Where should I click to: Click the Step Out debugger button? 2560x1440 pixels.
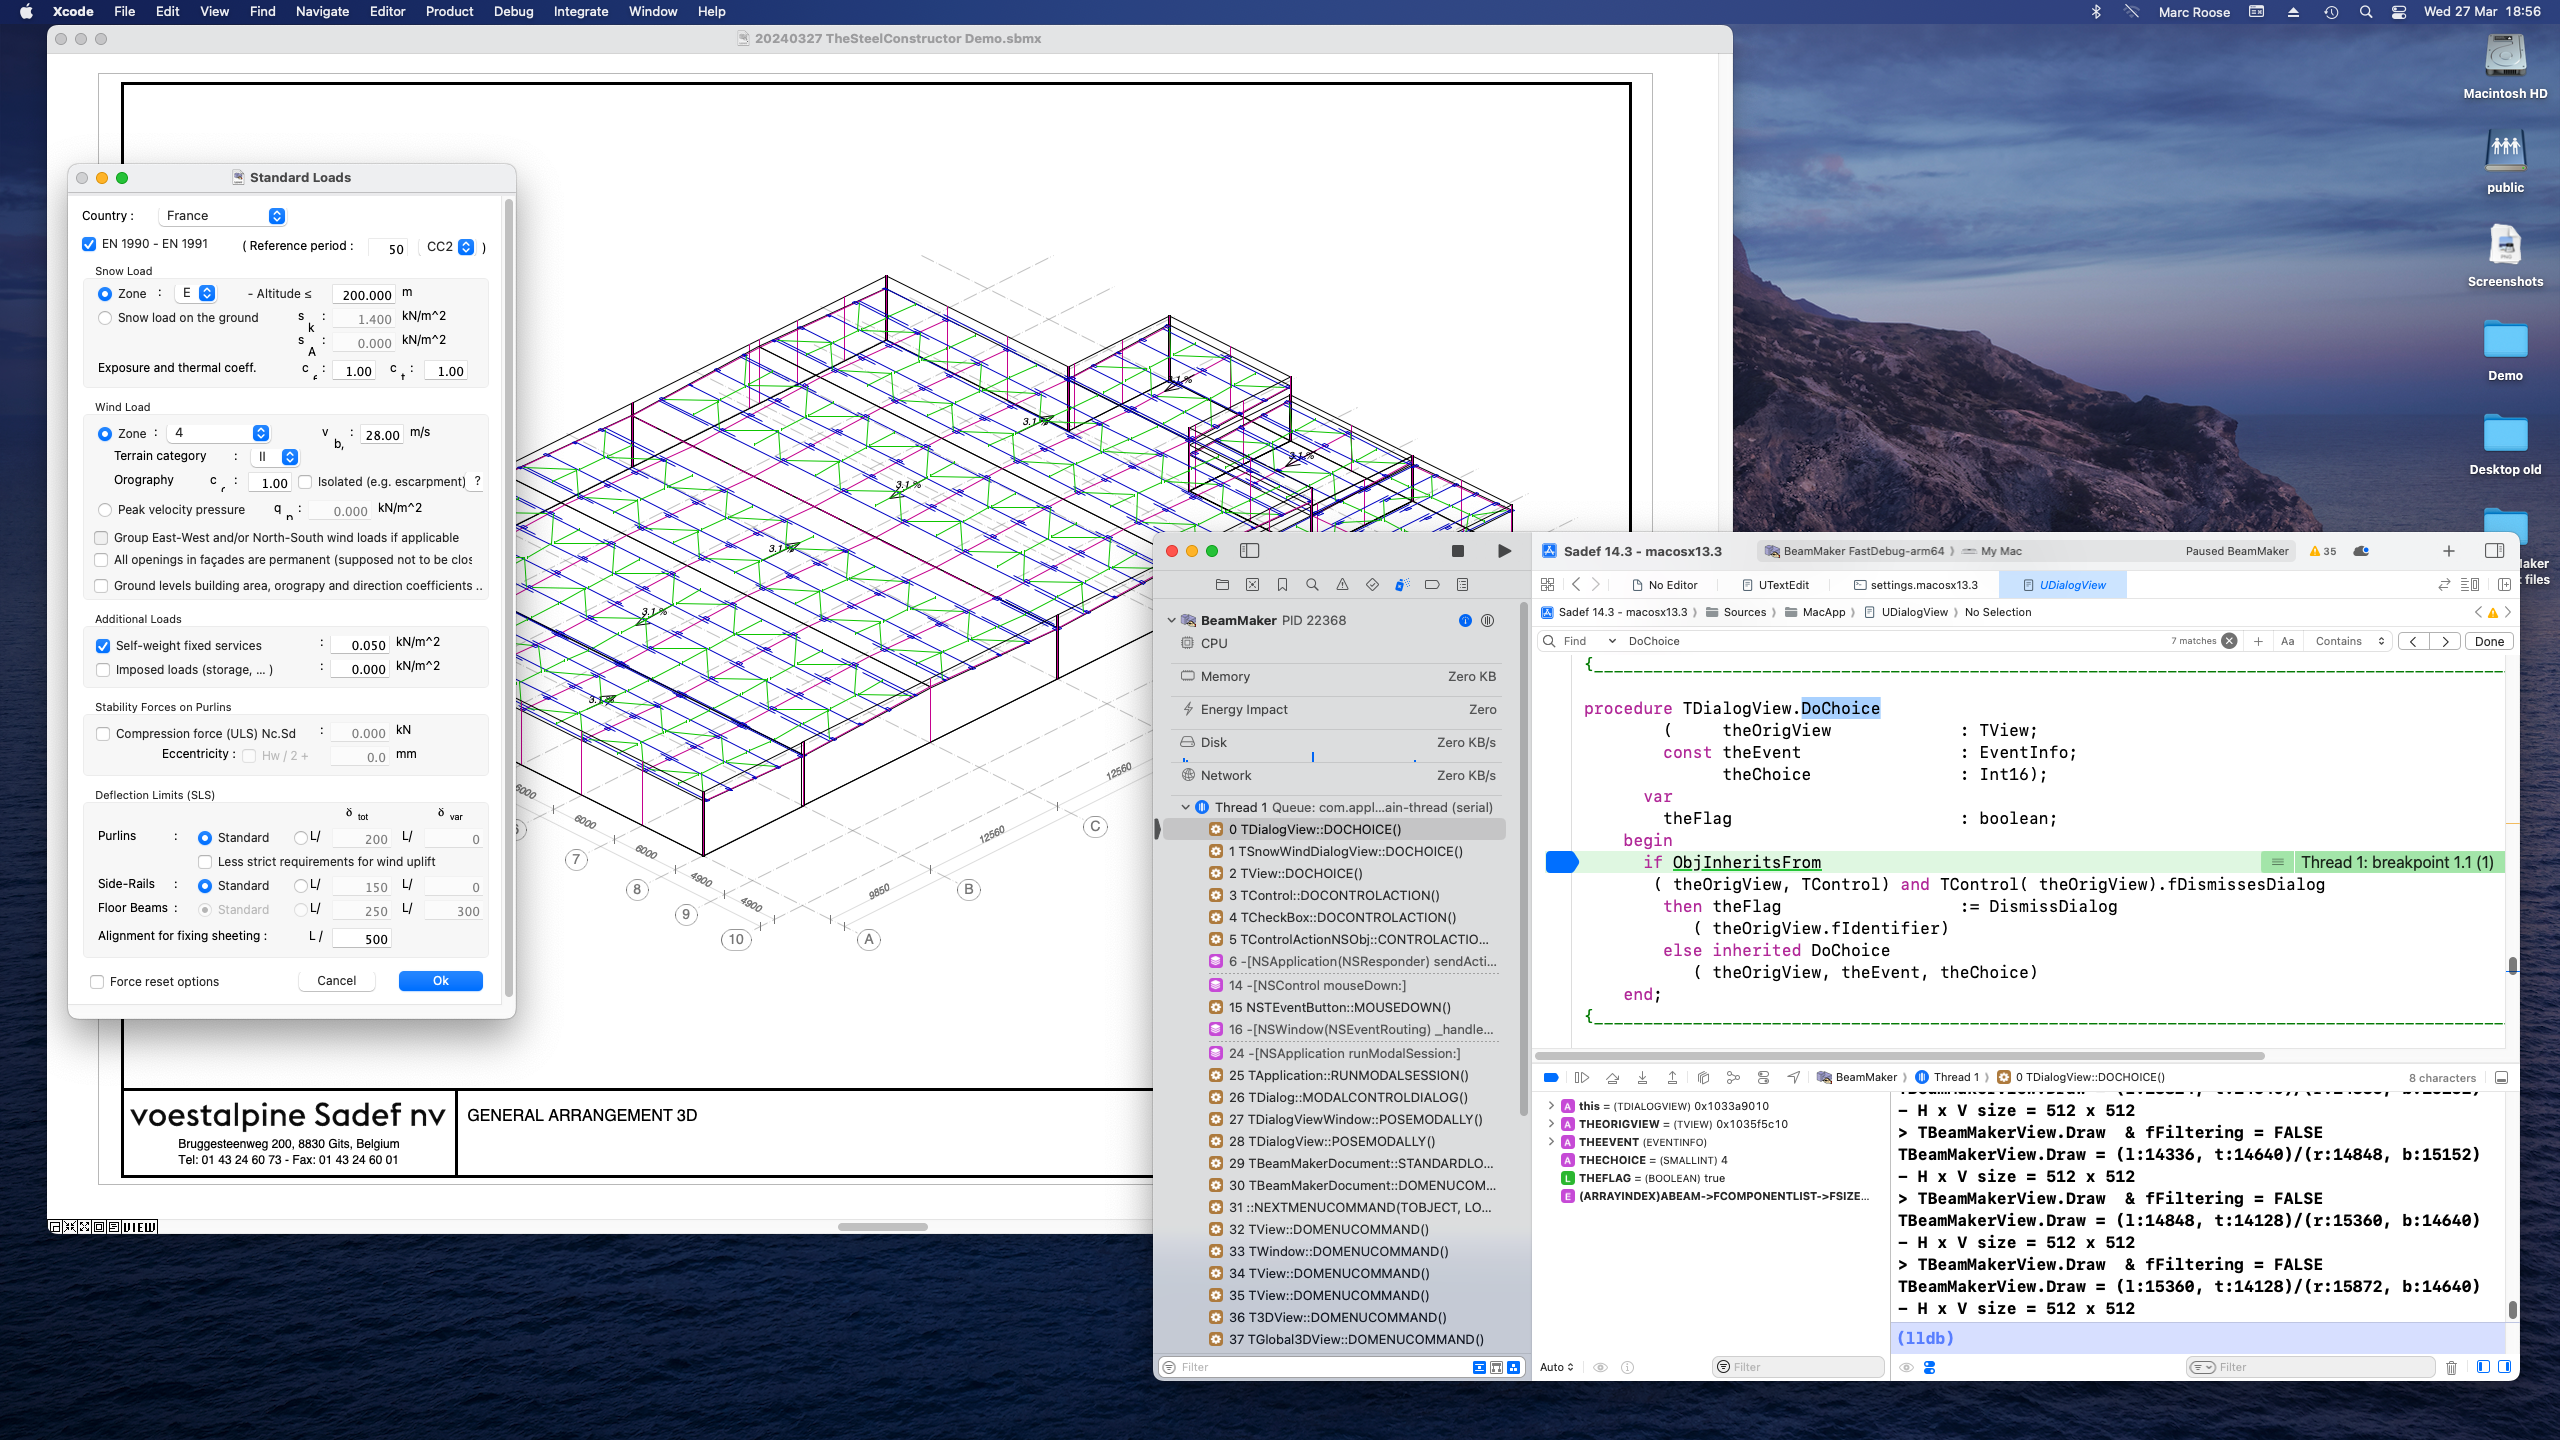coord(1672,1077)
